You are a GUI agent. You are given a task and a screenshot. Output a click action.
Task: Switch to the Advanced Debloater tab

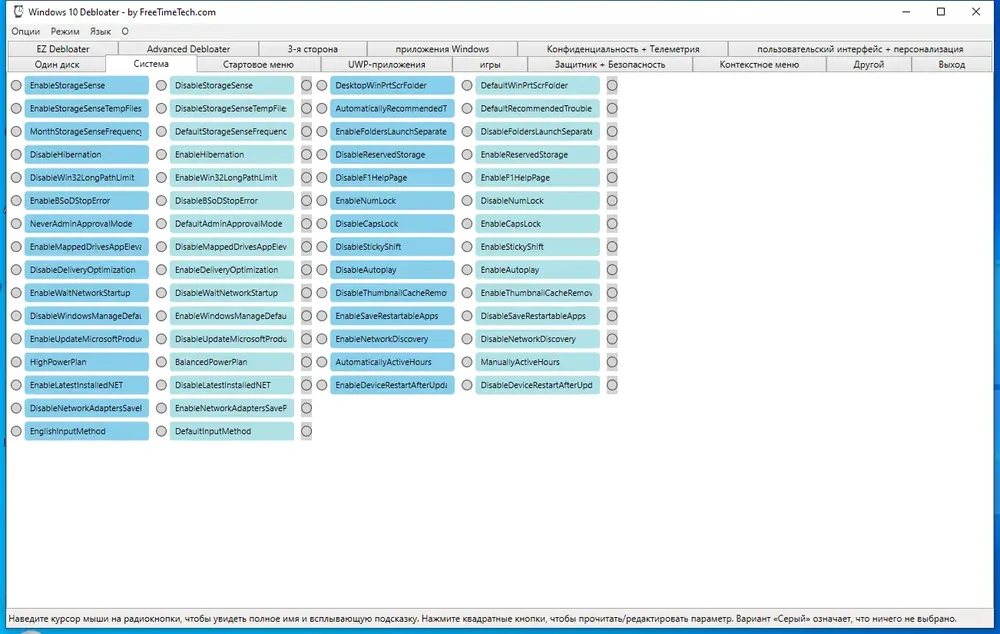[188, 48]
